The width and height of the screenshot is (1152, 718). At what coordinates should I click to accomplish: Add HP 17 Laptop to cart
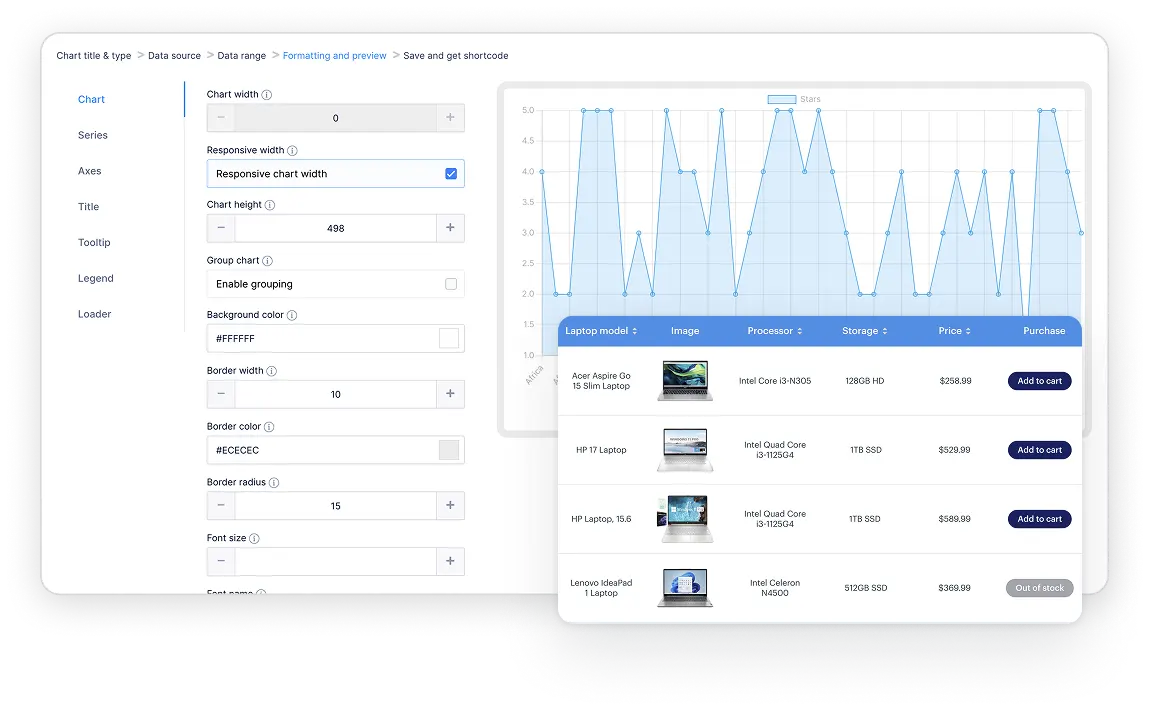click(x=1040, y=450)
